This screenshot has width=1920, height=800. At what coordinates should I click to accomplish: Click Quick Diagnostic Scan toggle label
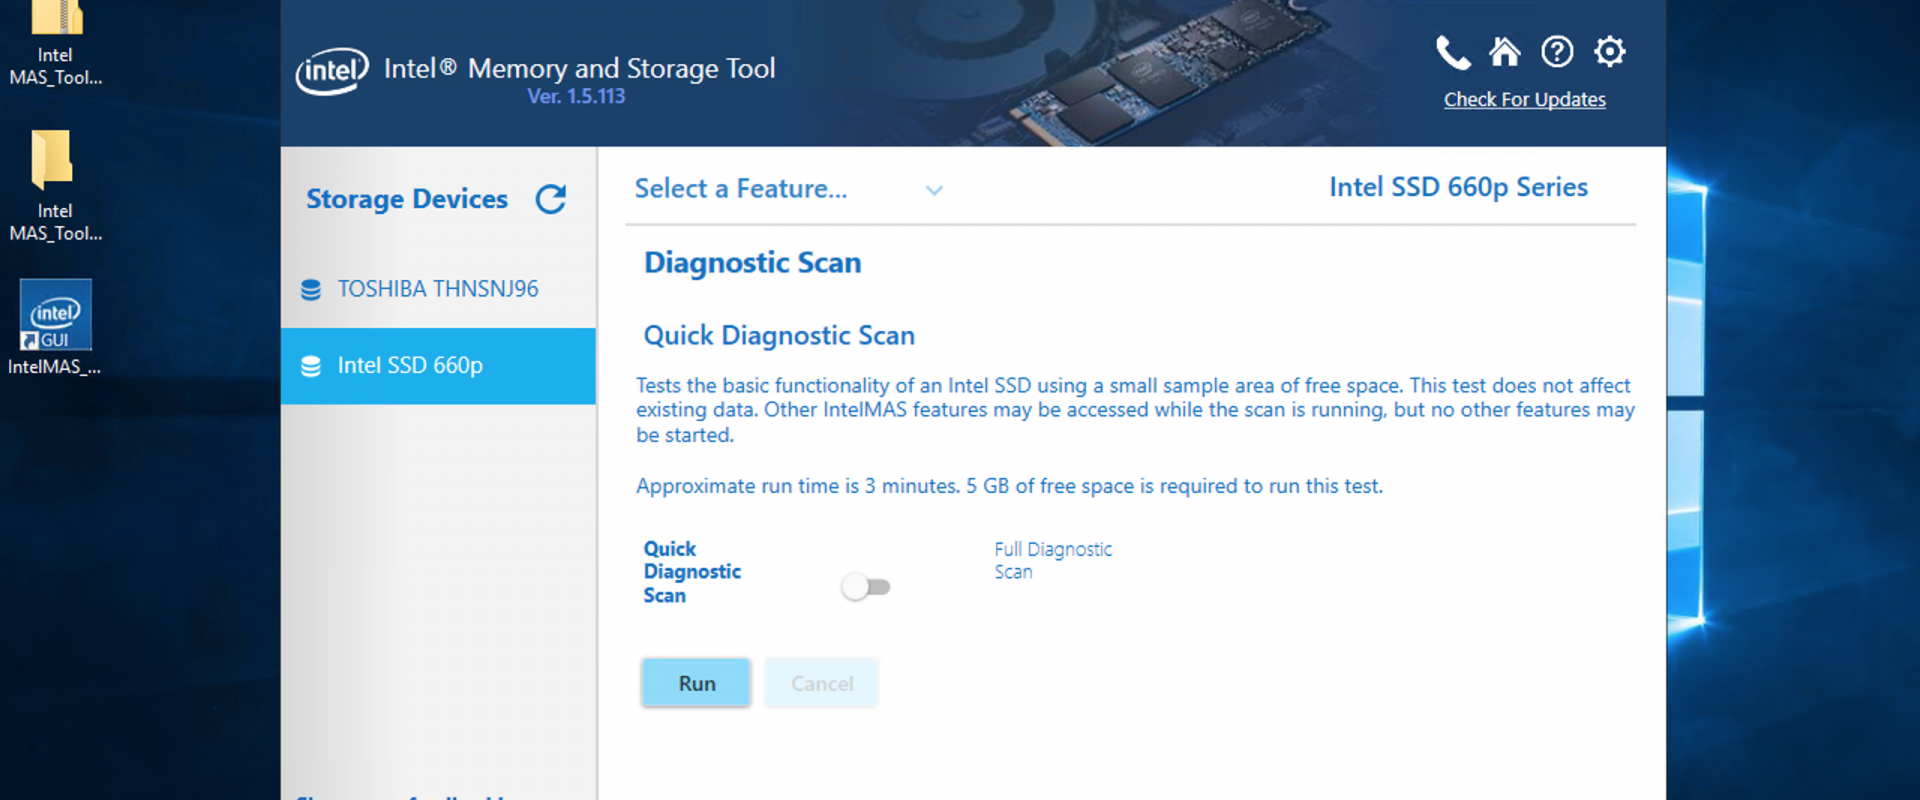click(692, 572)
